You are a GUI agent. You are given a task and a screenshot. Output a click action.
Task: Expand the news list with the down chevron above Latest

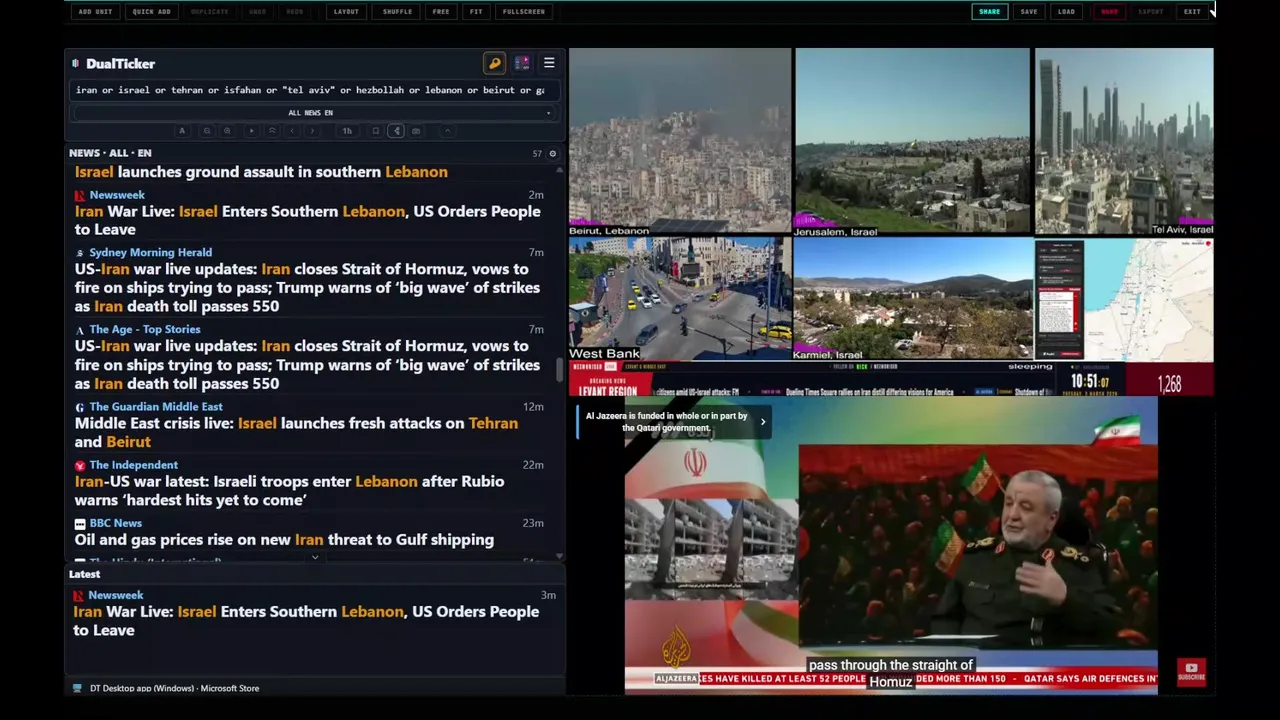315,558
